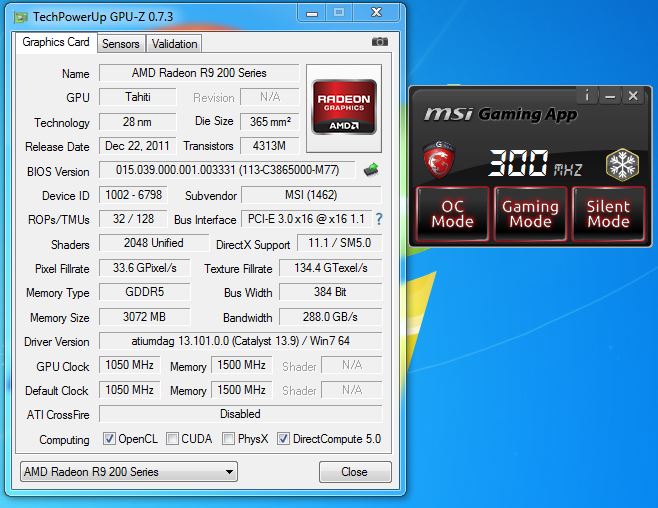Toggle the DirectCompute 5.0 checkbox
658x508 pixels.
coord(283,439)
